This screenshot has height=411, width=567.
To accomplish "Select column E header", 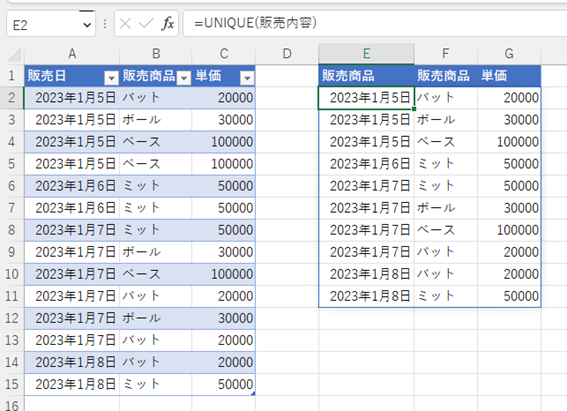I will 366,54.
